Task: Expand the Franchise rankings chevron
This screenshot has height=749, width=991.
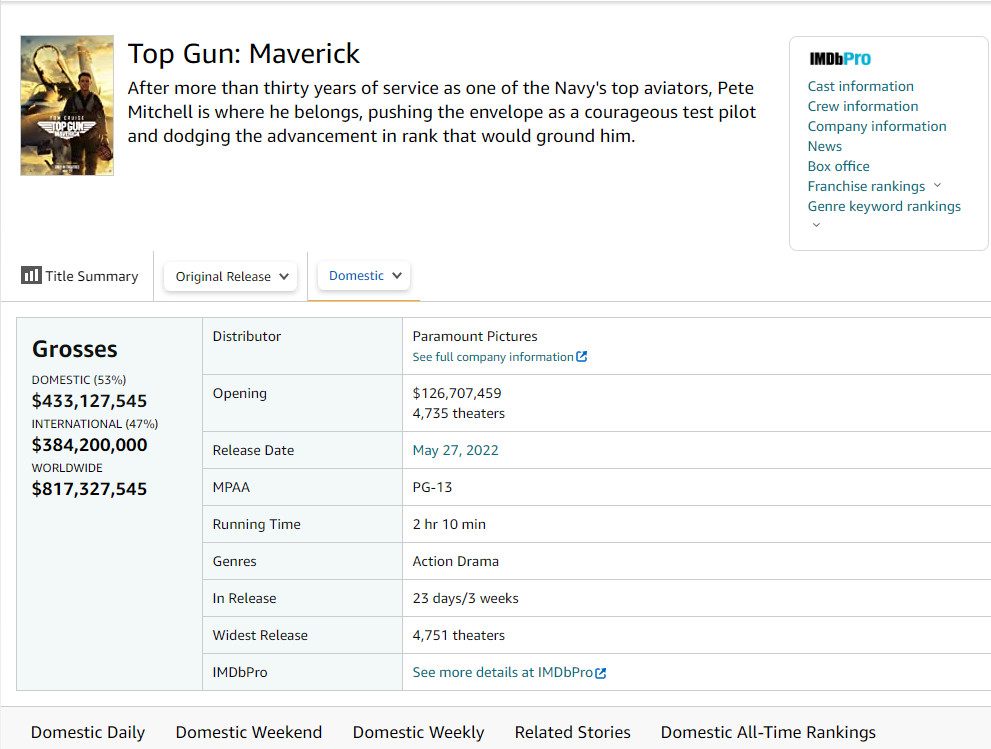Action: (x=937, y=186)
